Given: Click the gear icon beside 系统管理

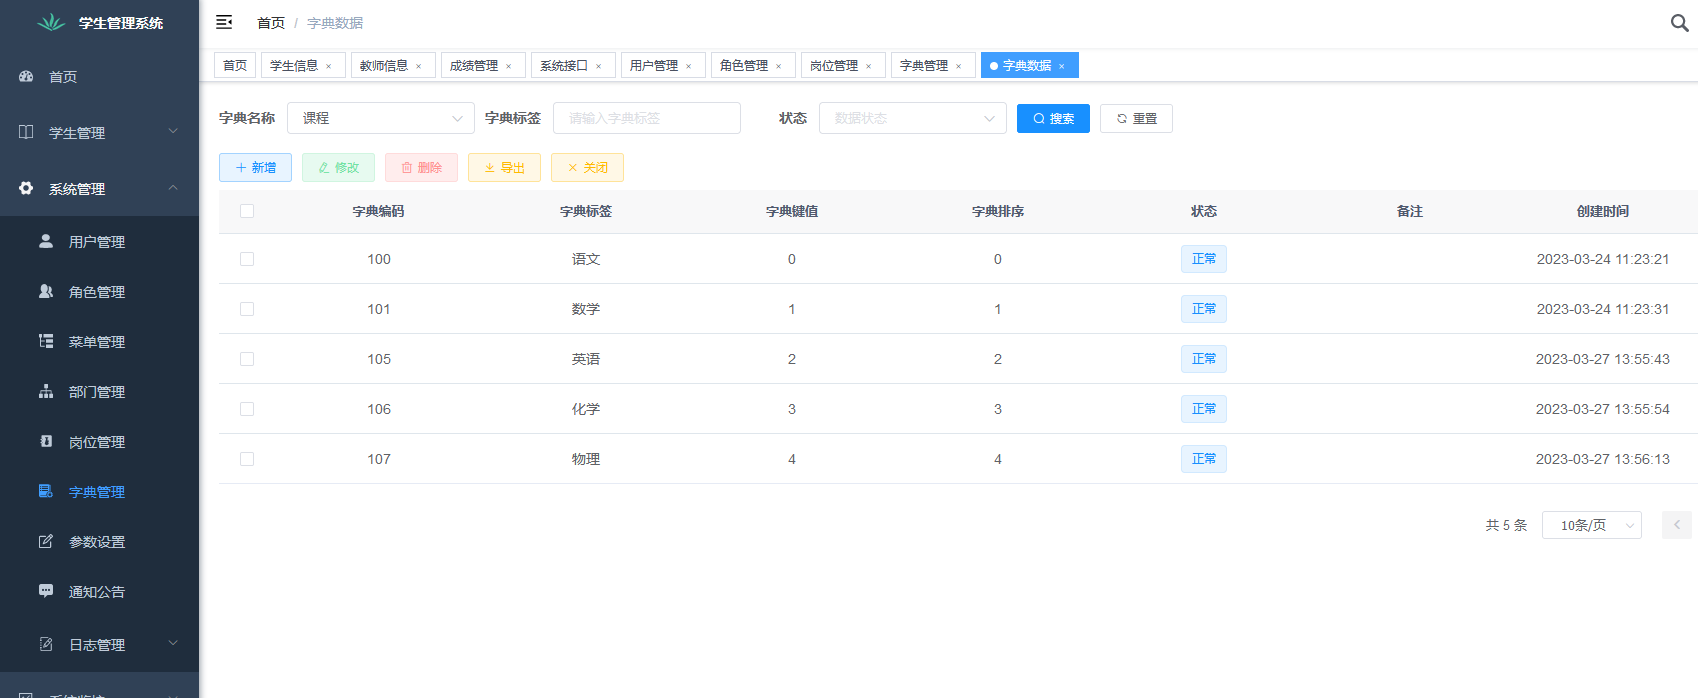Looking at the screenshot, I should (26, 188).
